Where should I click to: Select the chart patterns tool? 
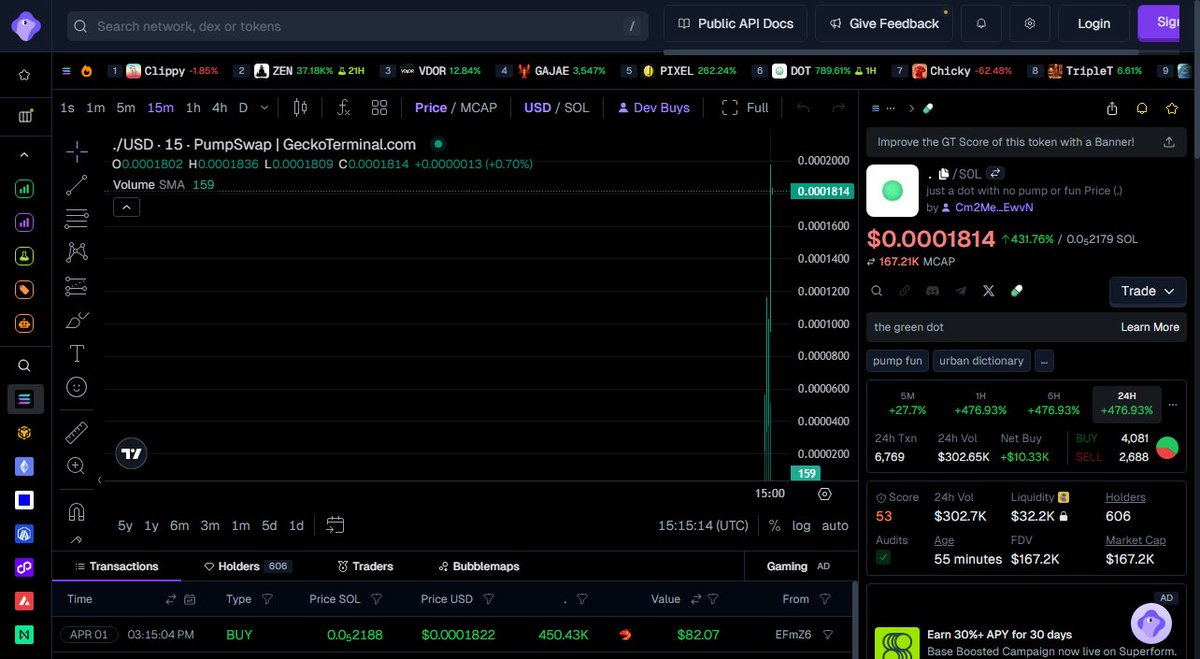pos(77,252)
